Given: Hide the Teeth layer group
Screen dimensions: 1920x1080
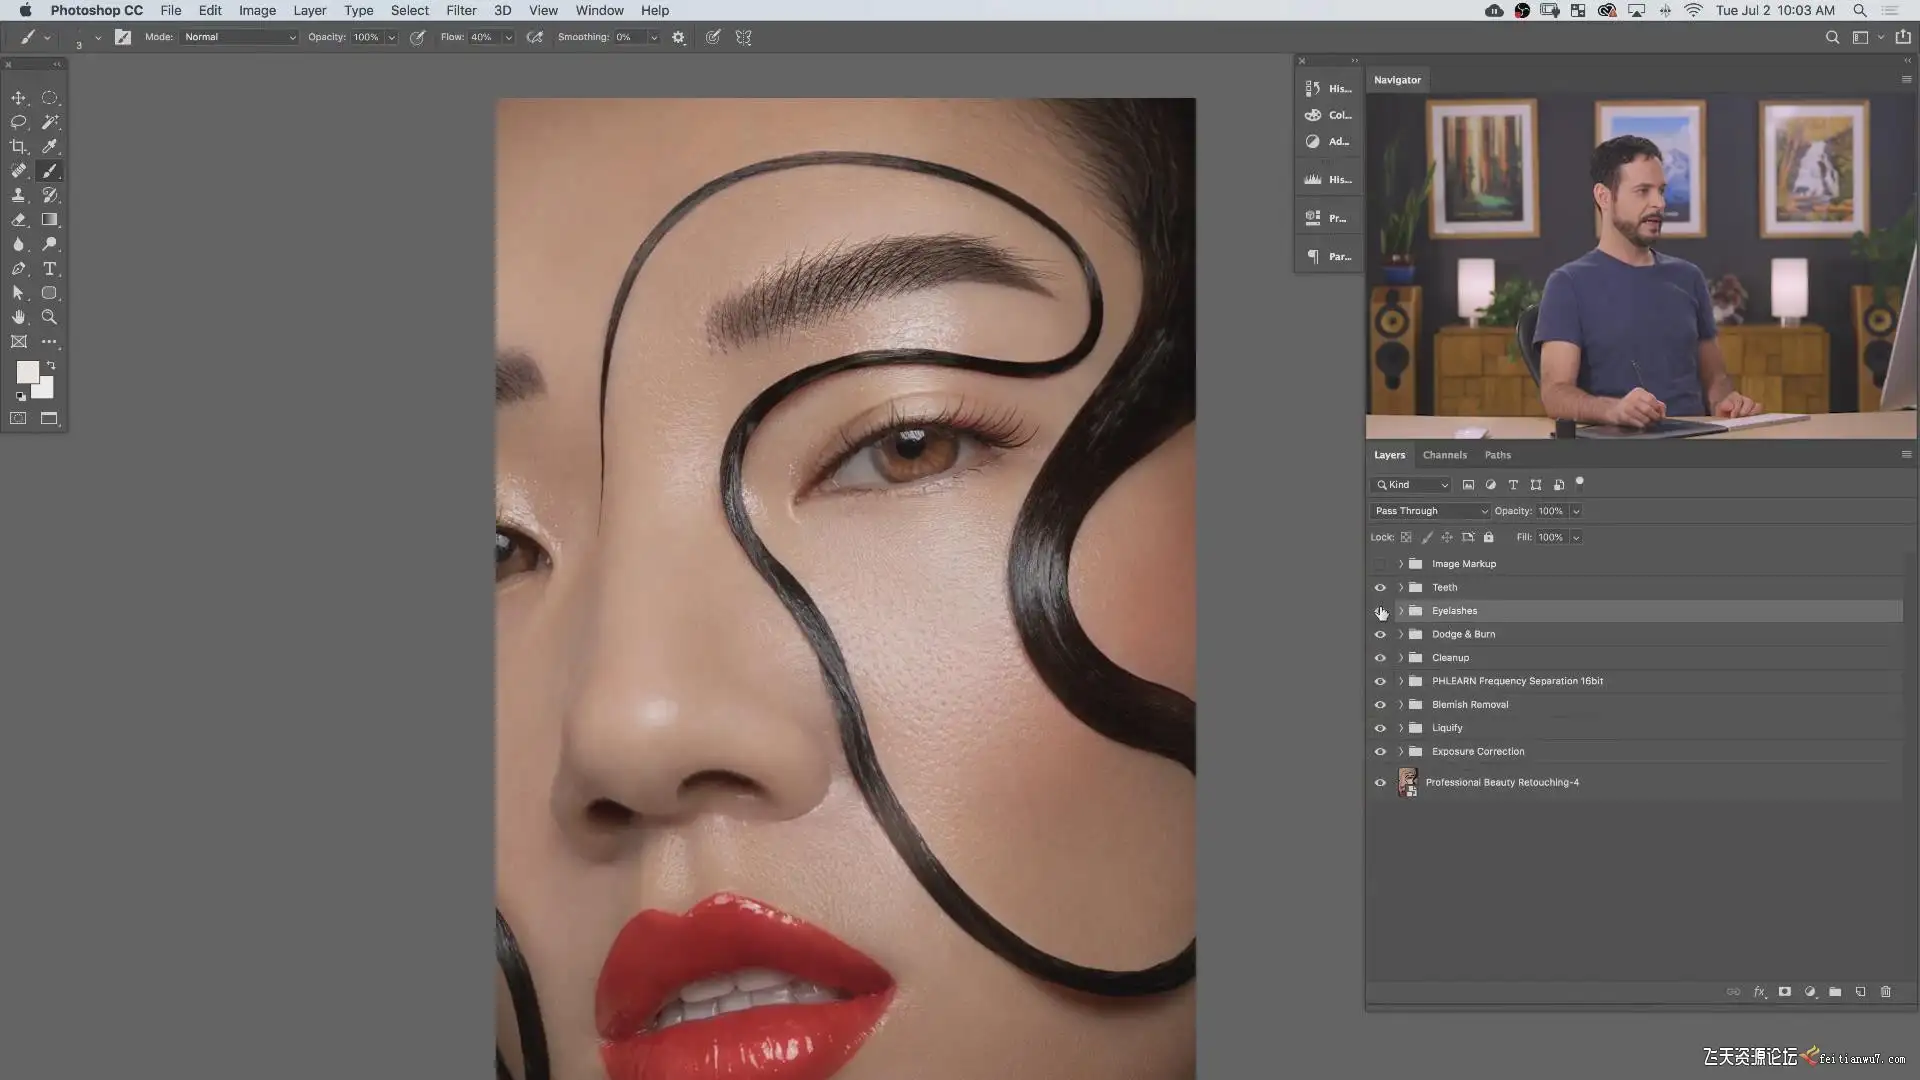Looking at the screenshot, I should pyautogui.click(x=1380, y=588).
